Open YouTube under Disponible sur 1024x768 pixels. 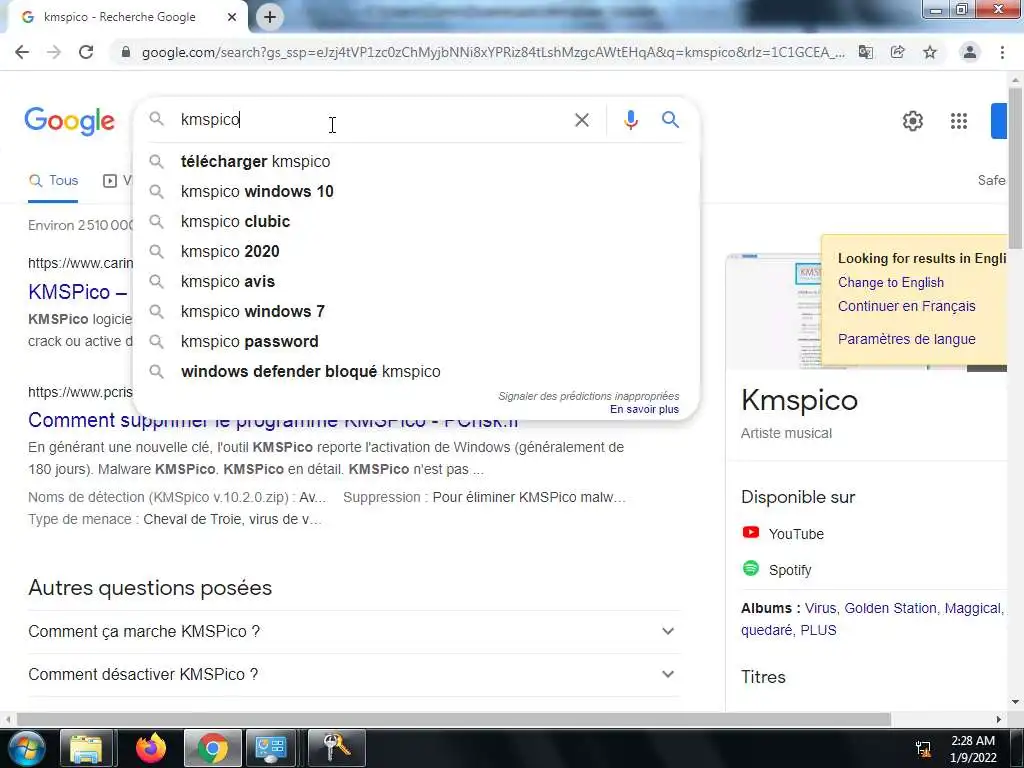pos(795,534)
